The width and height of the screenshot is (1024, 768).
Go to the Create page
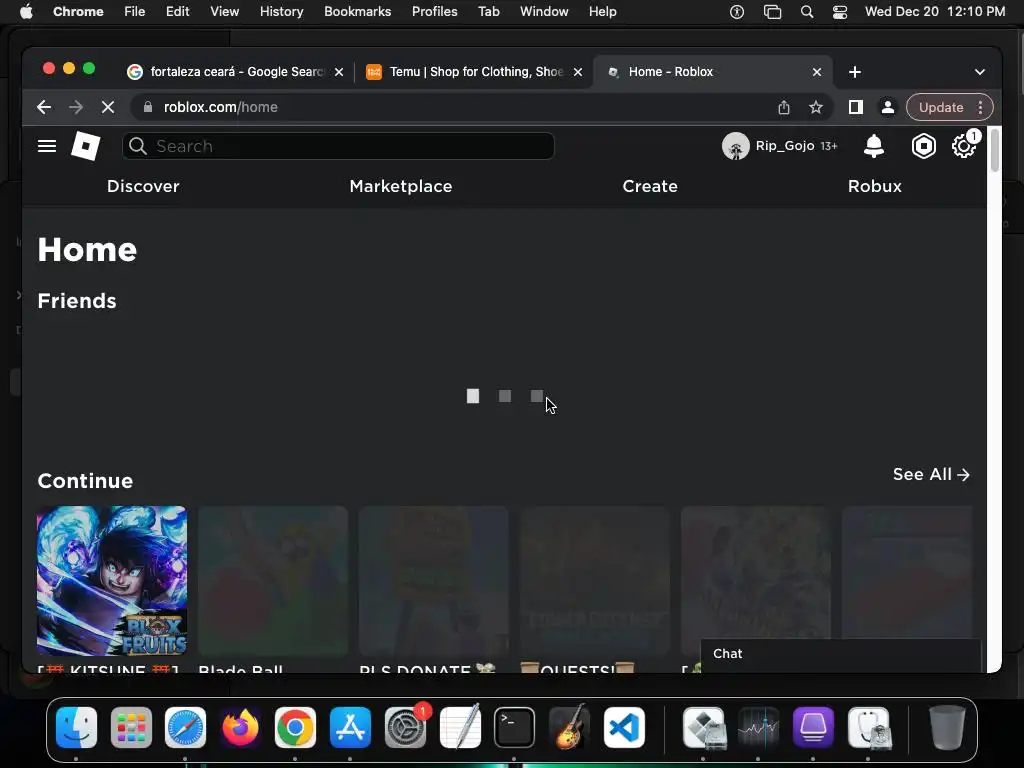pyautogui.click(x=650, y=186)
